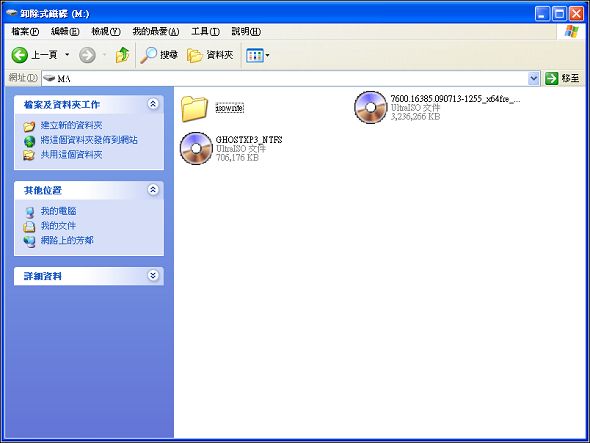Viewport: 590px width, 443px height.
Task: Click the drive icon in address bar
Action: (x=49, y=78)
